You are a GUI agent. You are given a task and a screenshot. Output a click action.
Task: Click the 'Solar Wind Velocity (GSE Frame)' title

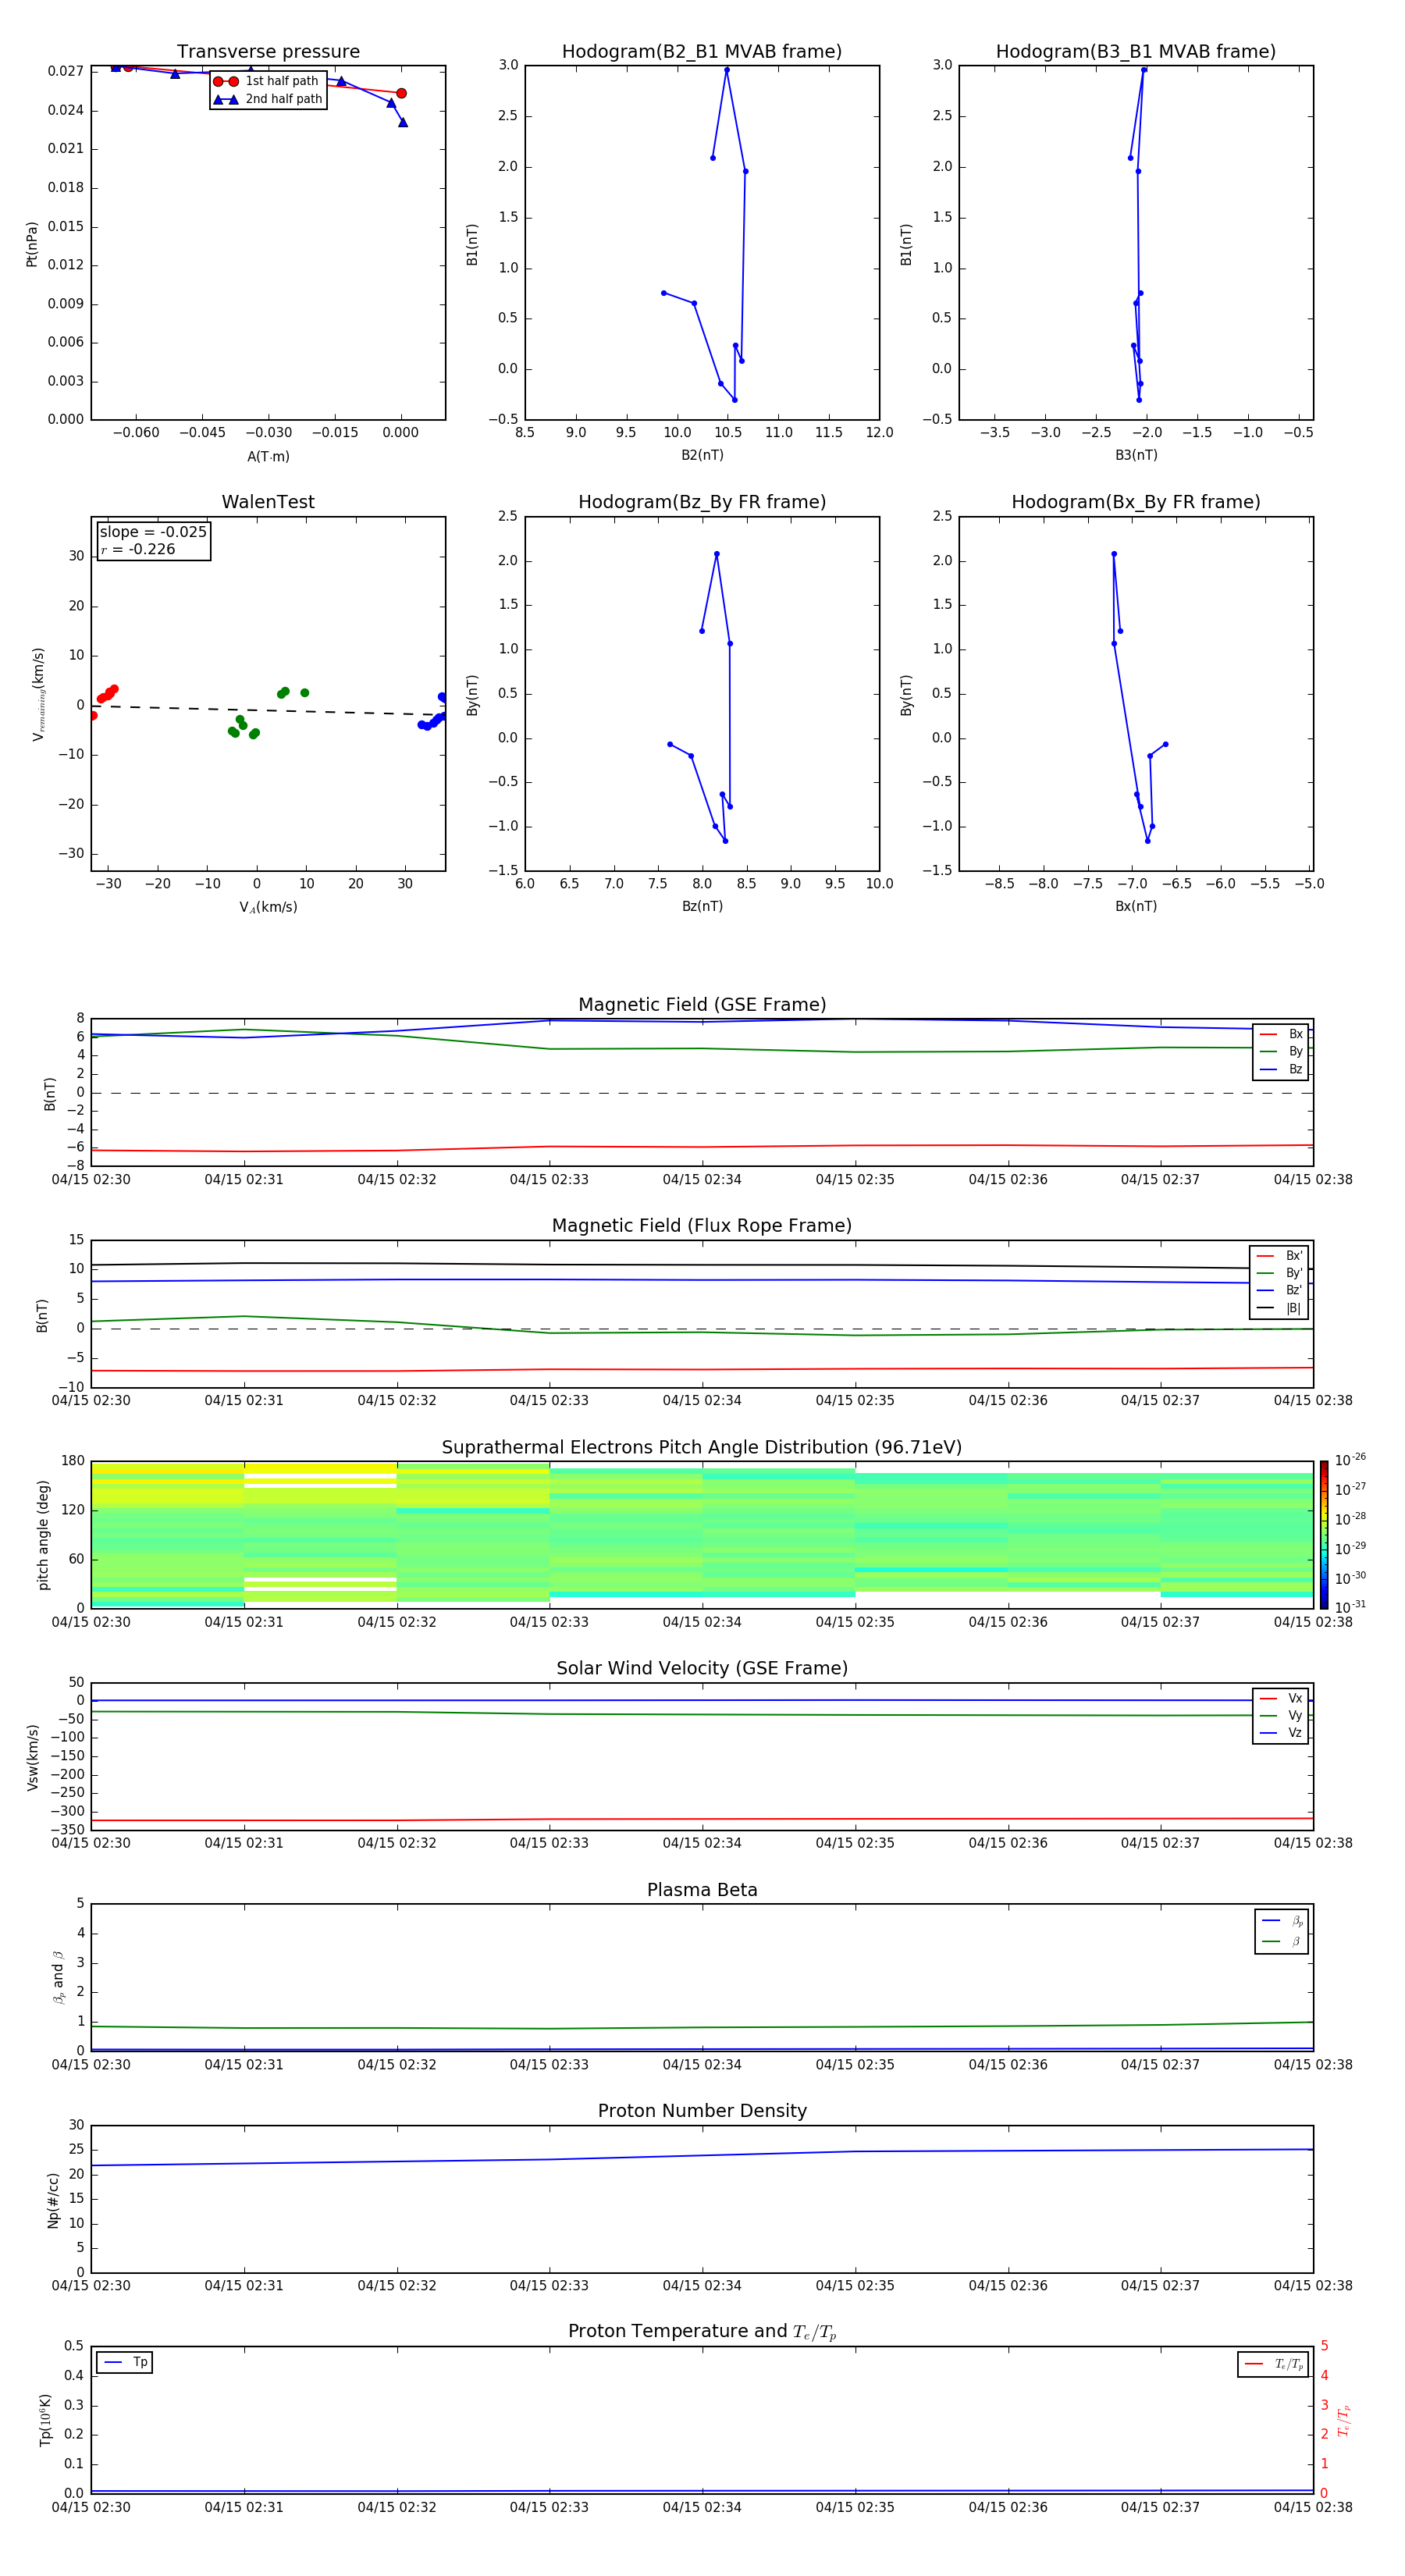tap(702, 1669)
